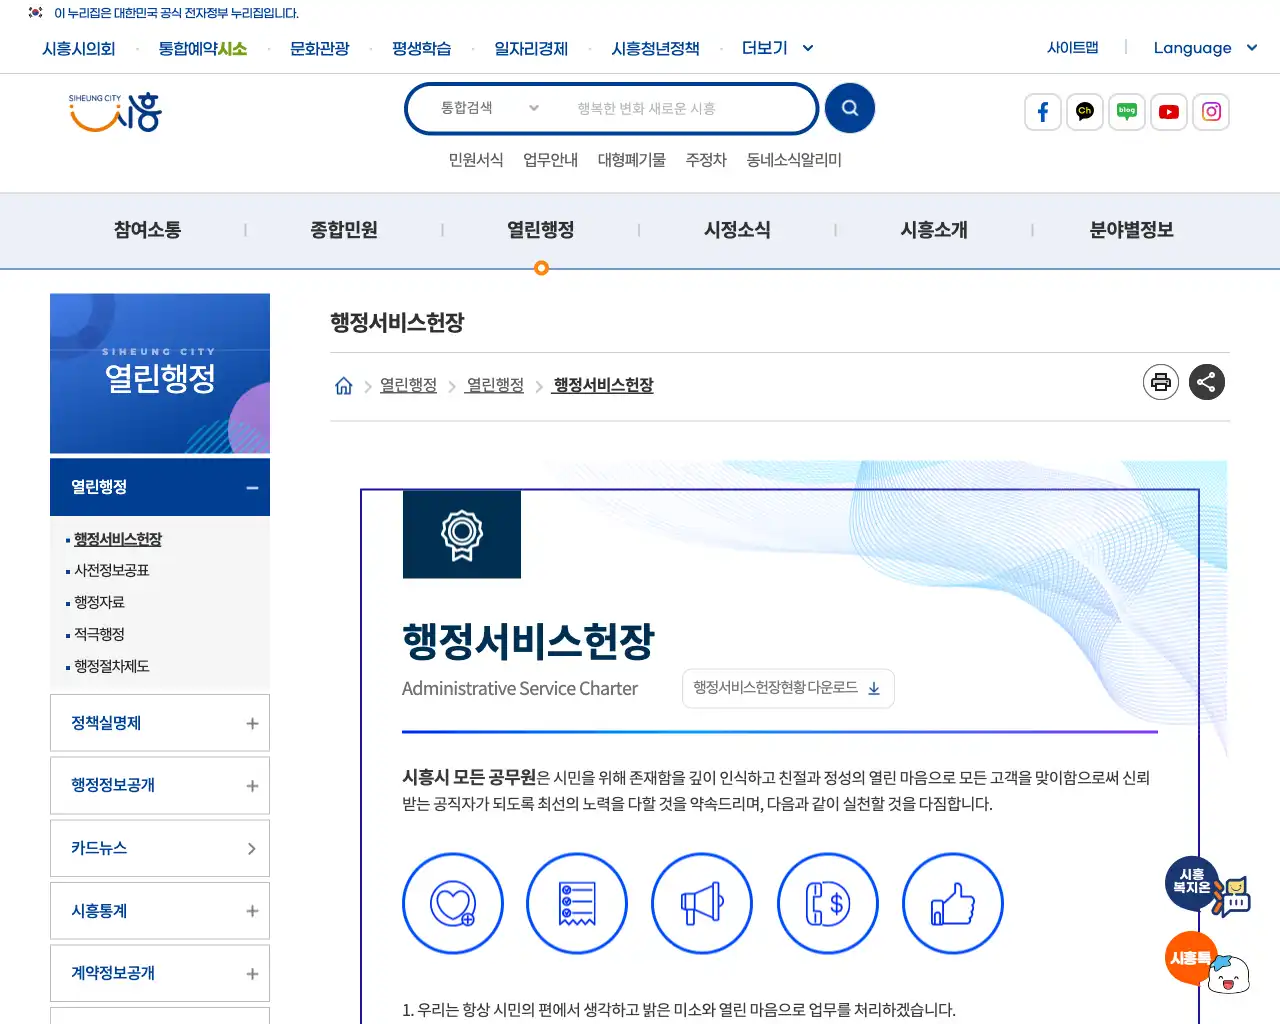Open the Language selector dropdown
The height and width of the screenshot is (1024, 1280).
click(x=1205, y=48)
